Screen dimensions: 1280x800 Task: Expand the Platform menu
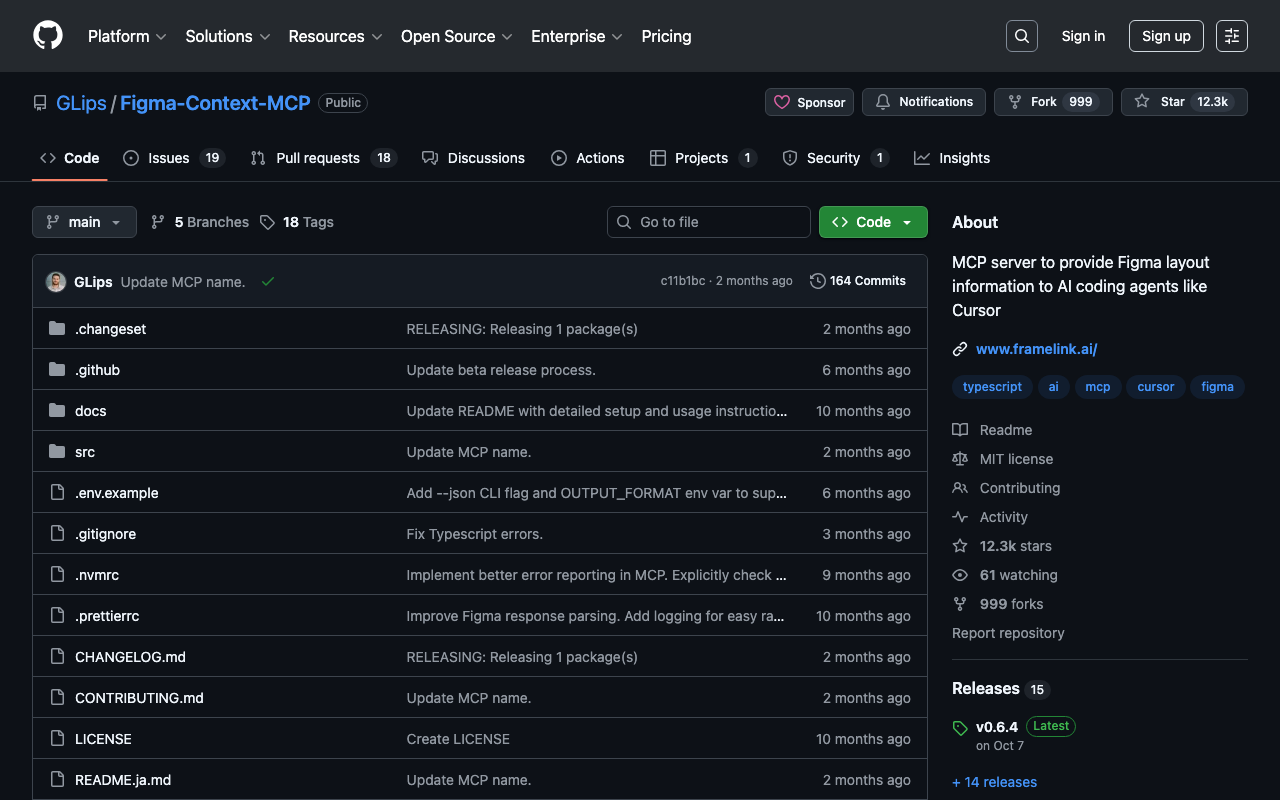point(127,36)
